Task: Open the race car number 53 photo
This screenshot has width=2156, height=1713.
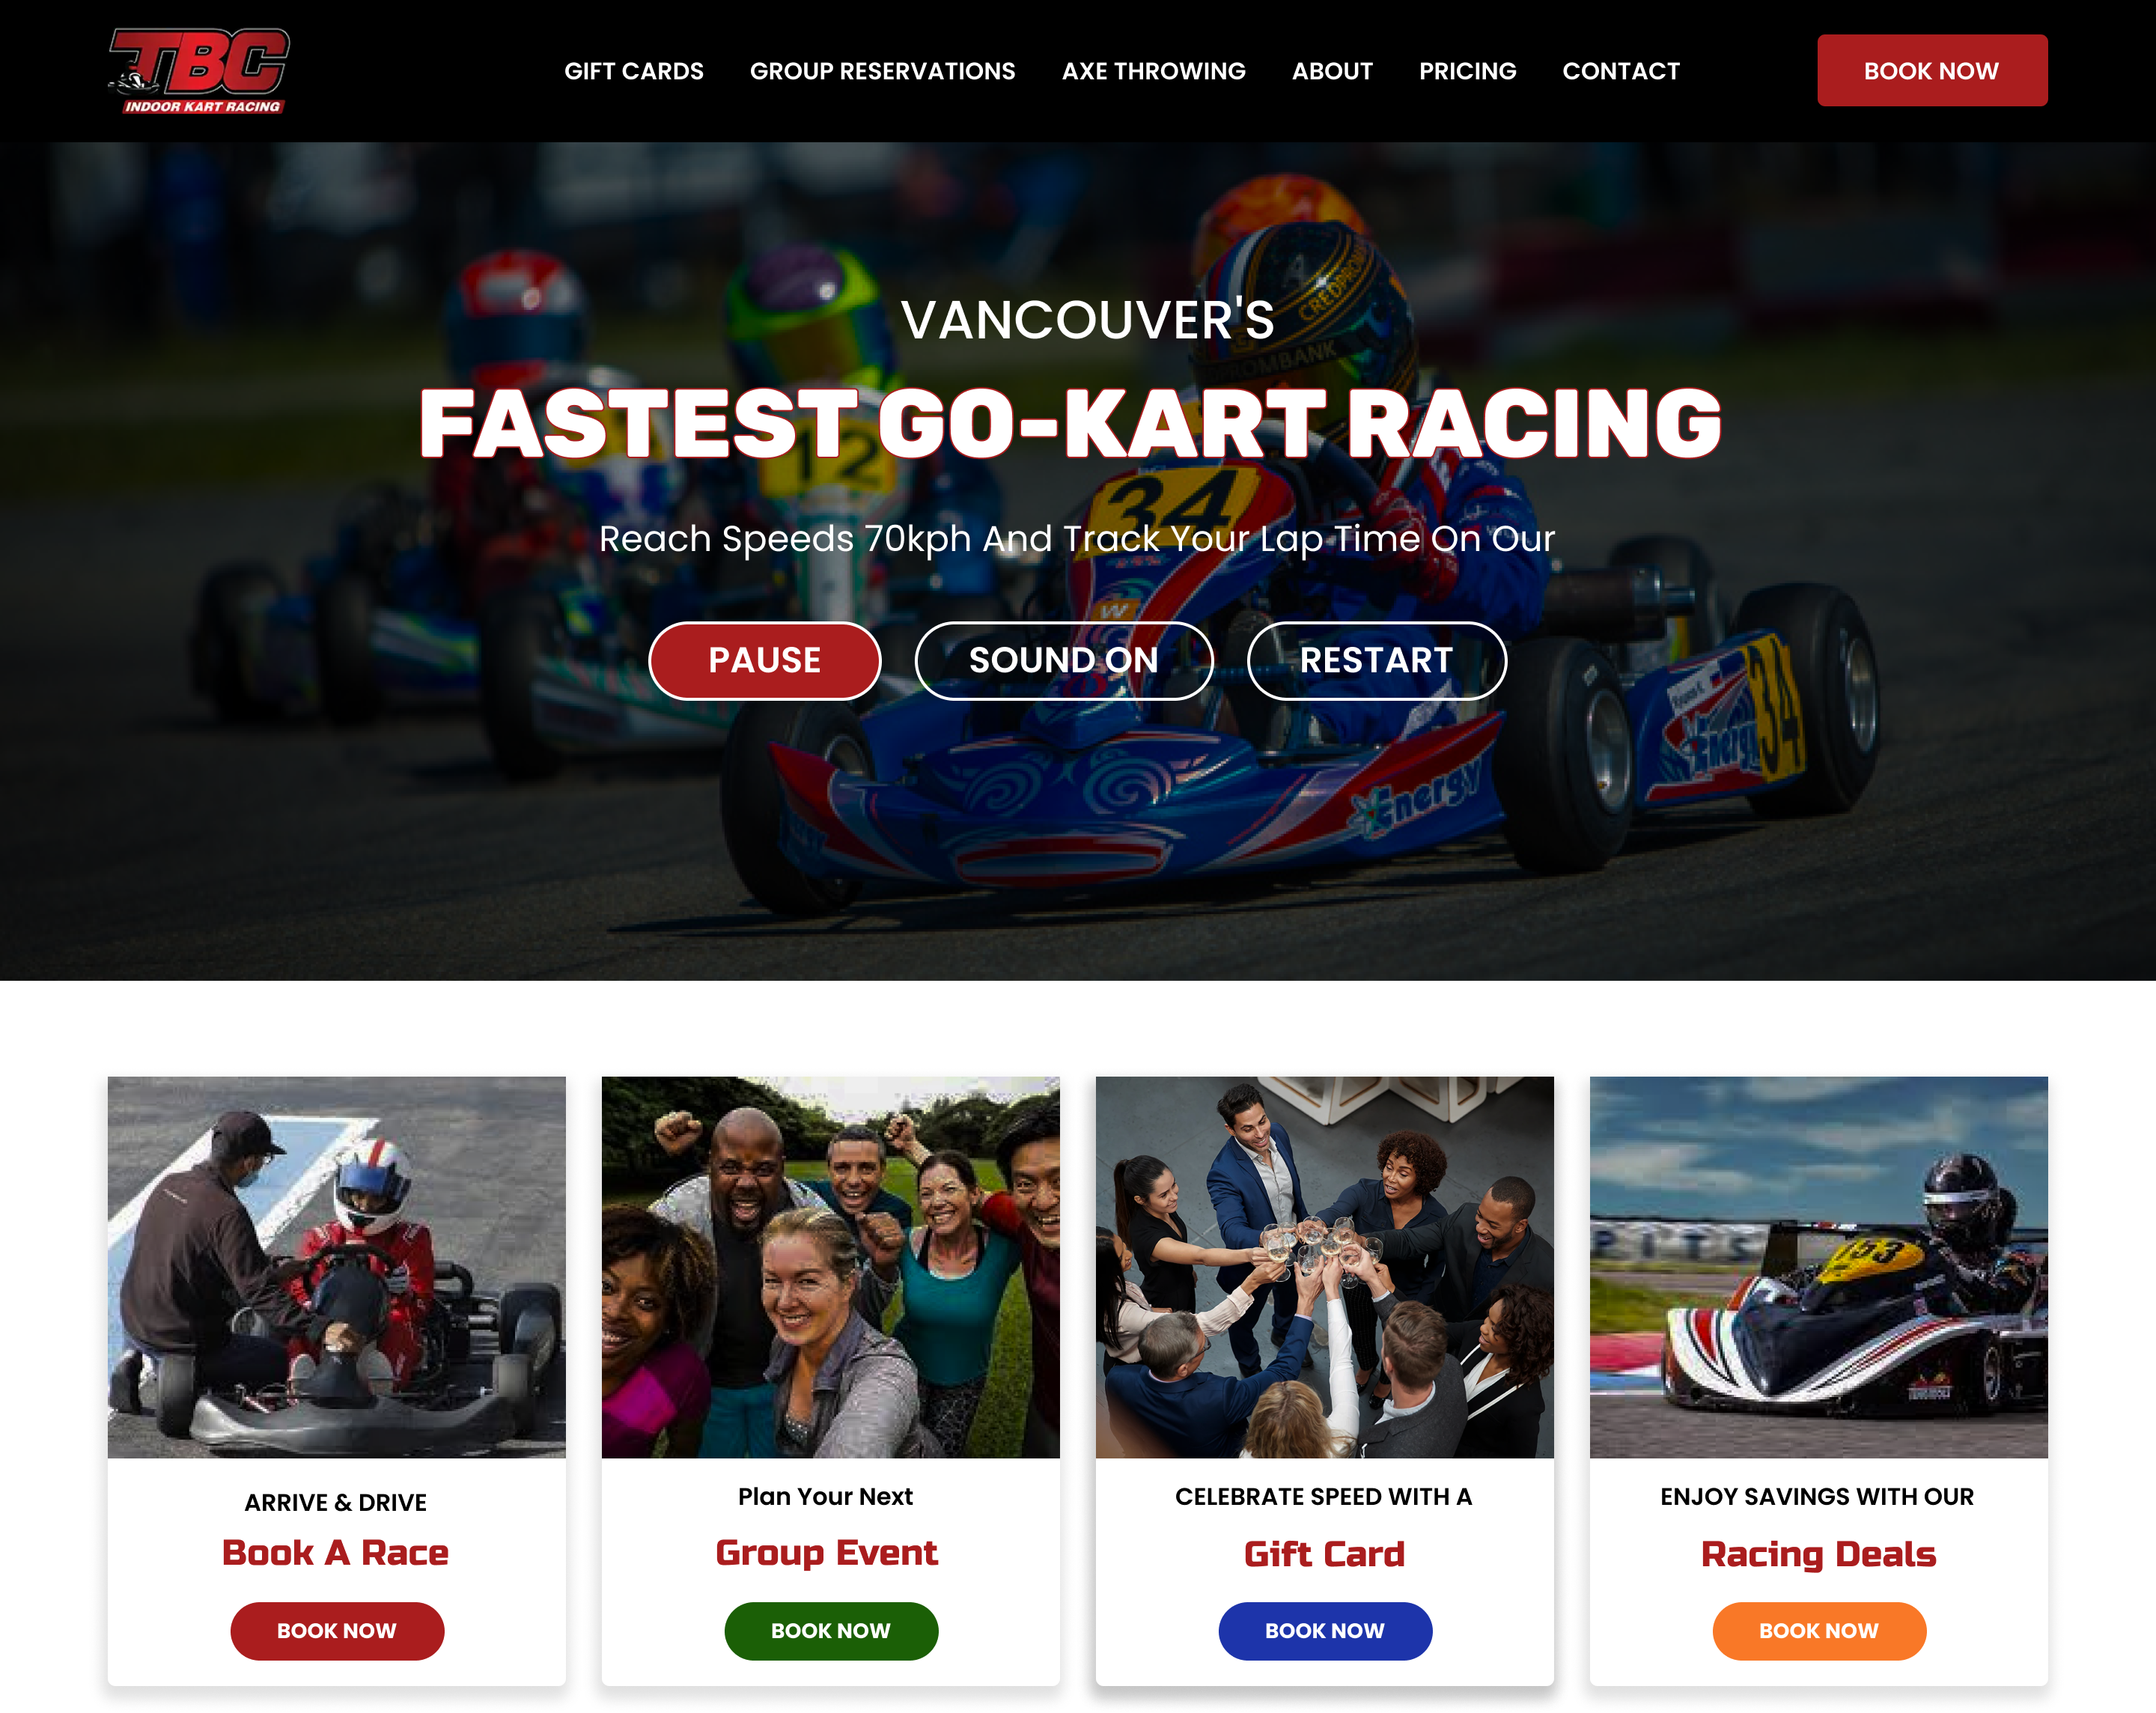Action: [x=1818, y=1266]
